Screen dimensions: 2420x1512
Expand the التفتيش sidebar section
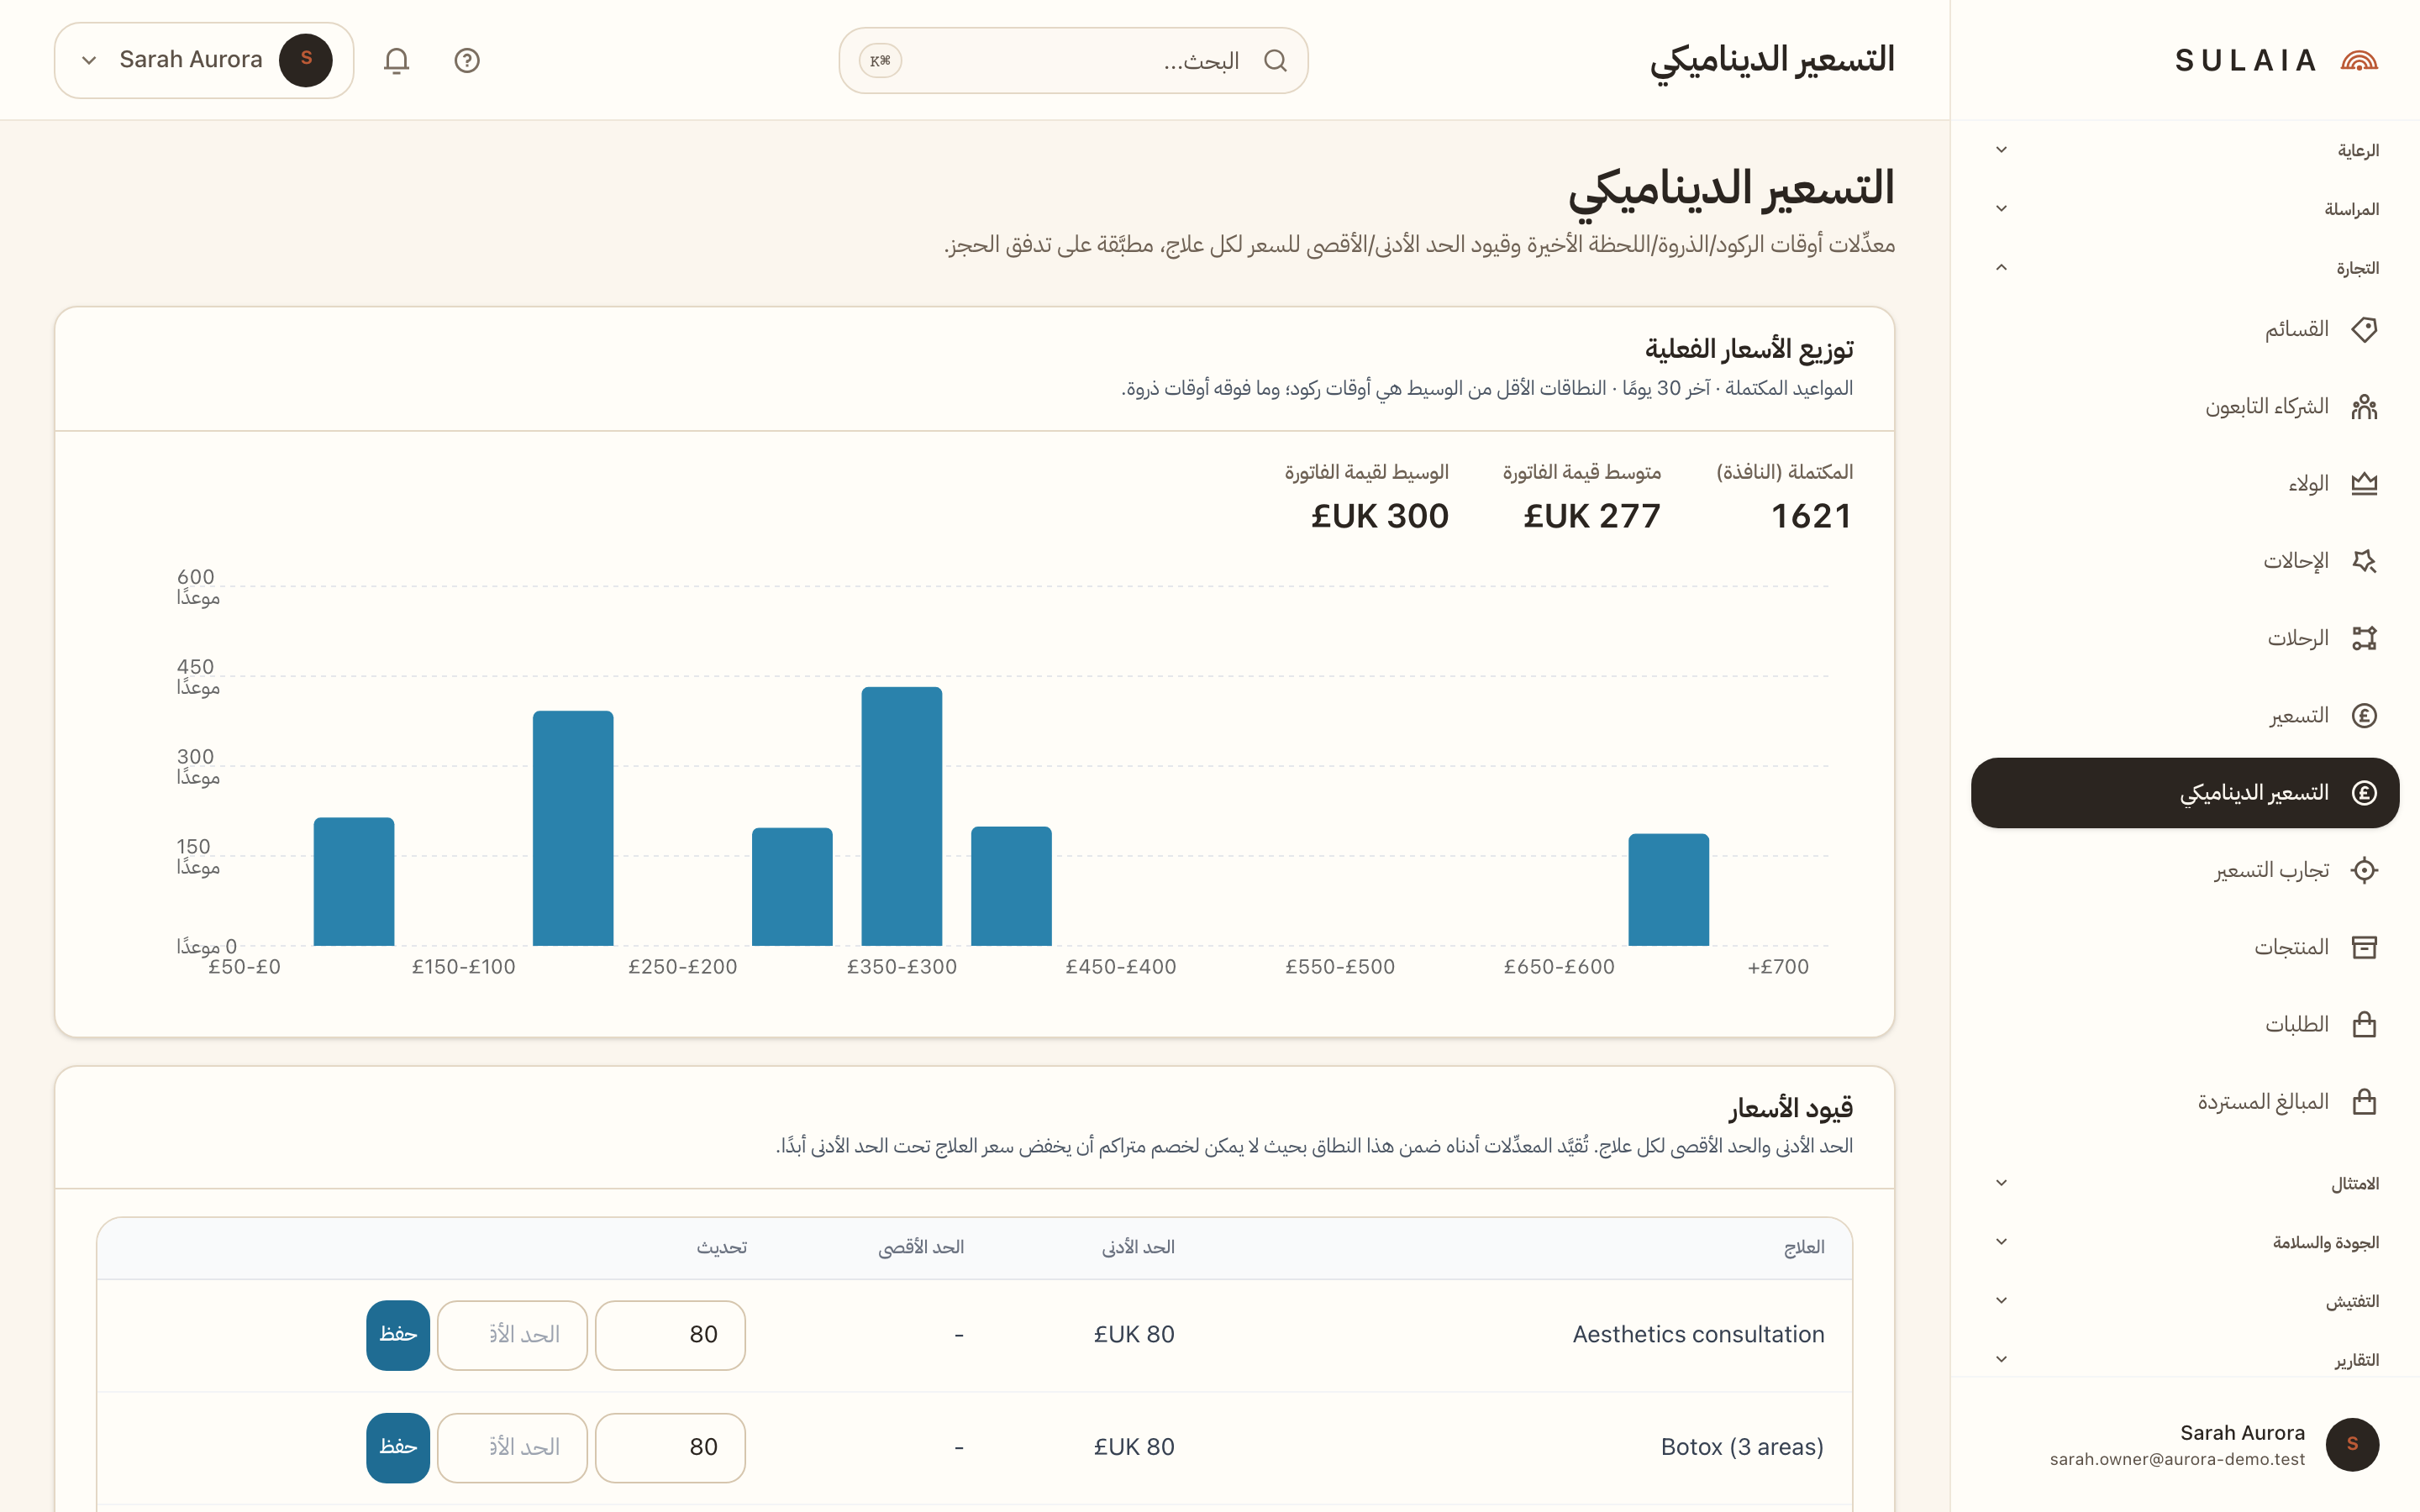(2185, 1301)
